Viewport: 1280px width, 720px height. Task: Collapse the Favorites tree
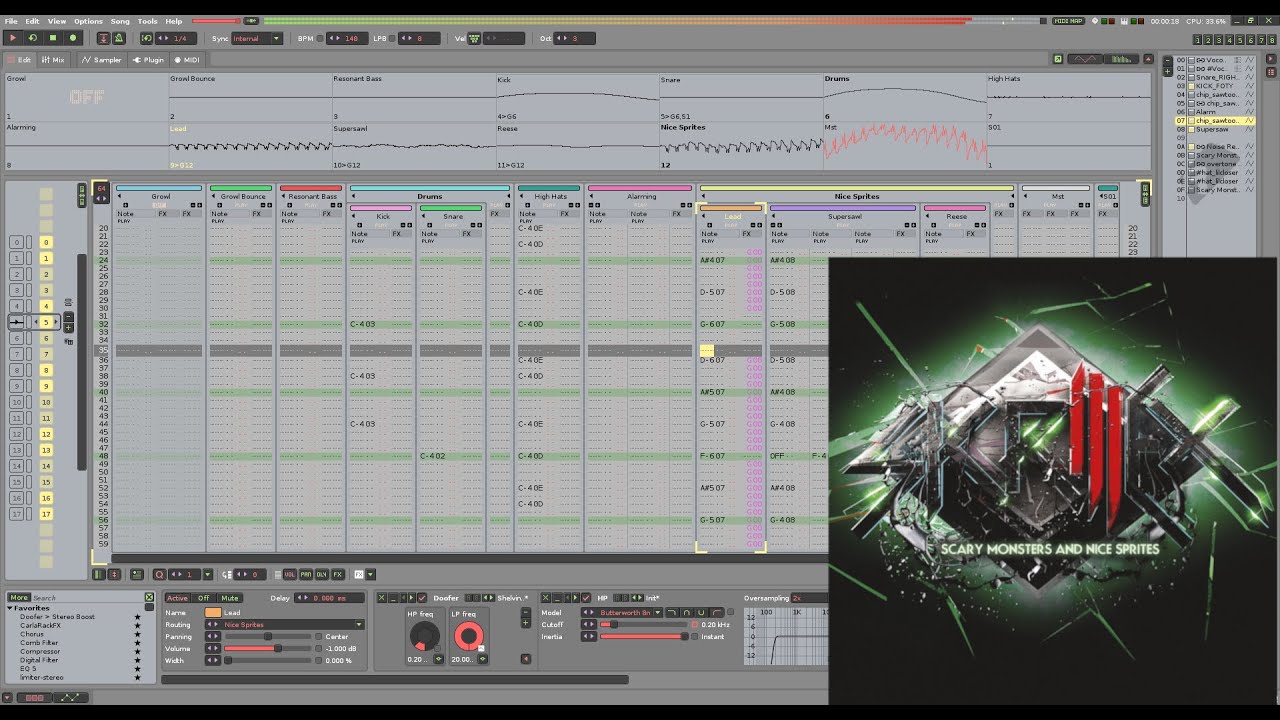click(10, 608)
